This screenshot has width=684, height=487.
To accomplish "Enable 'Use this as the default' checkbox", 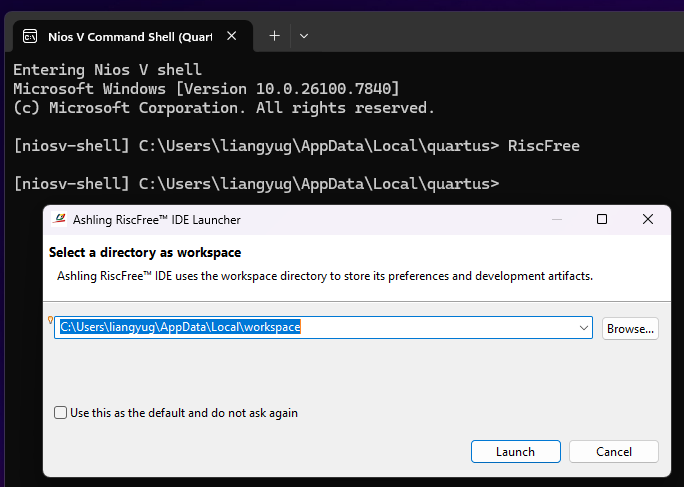I will 61,412.
